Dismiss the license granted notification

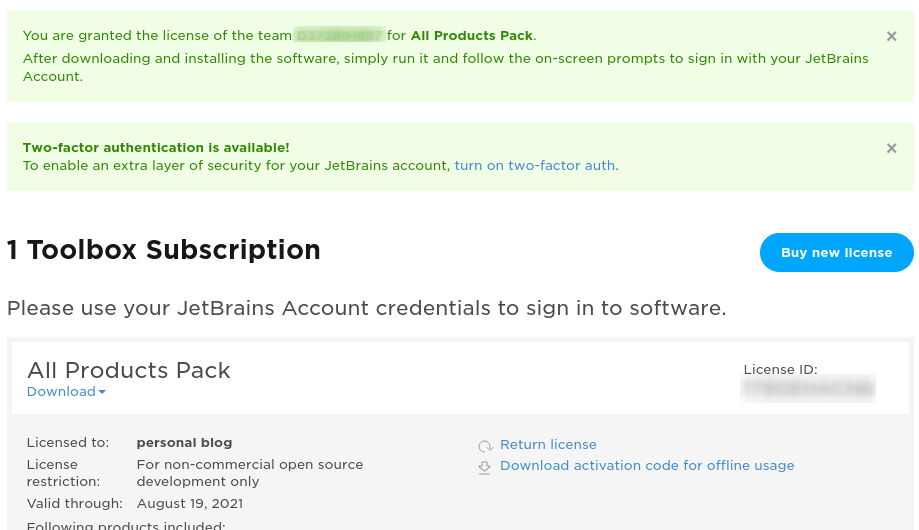(x=891, y=36)
